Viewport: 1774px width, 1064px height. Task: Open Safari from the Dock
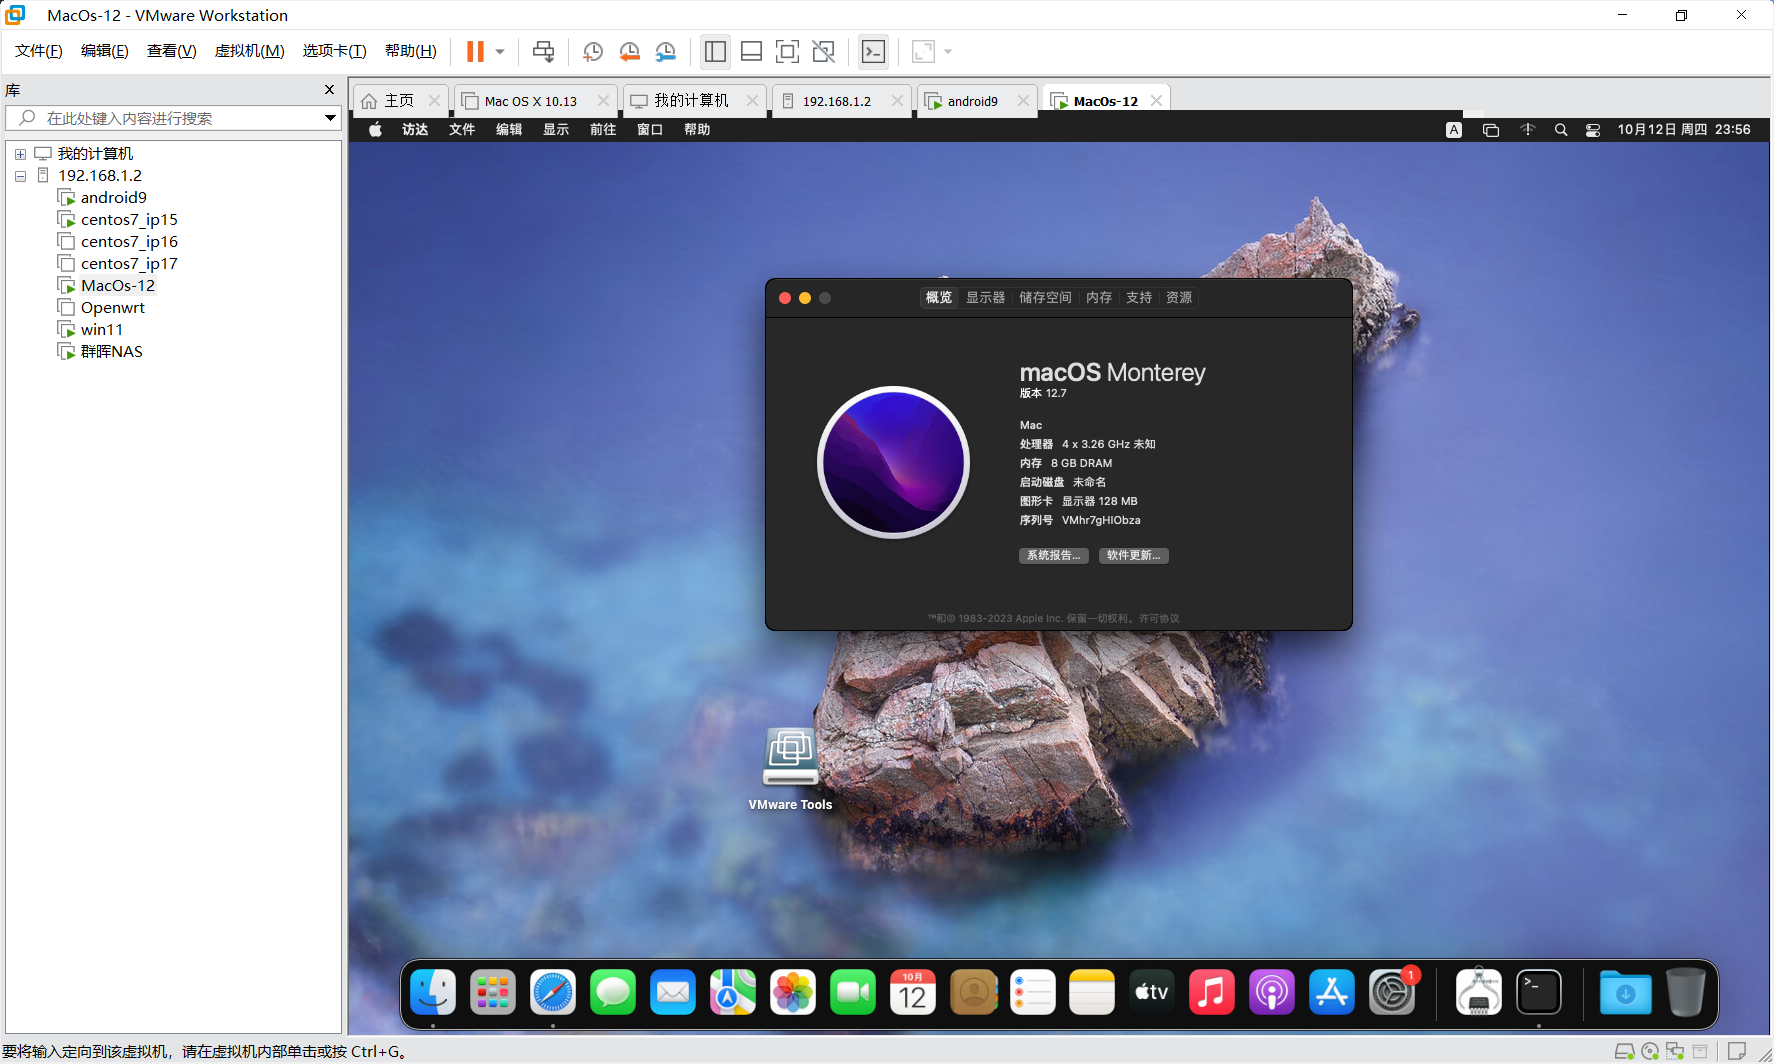pyautogui.click(x=553, y=993)
